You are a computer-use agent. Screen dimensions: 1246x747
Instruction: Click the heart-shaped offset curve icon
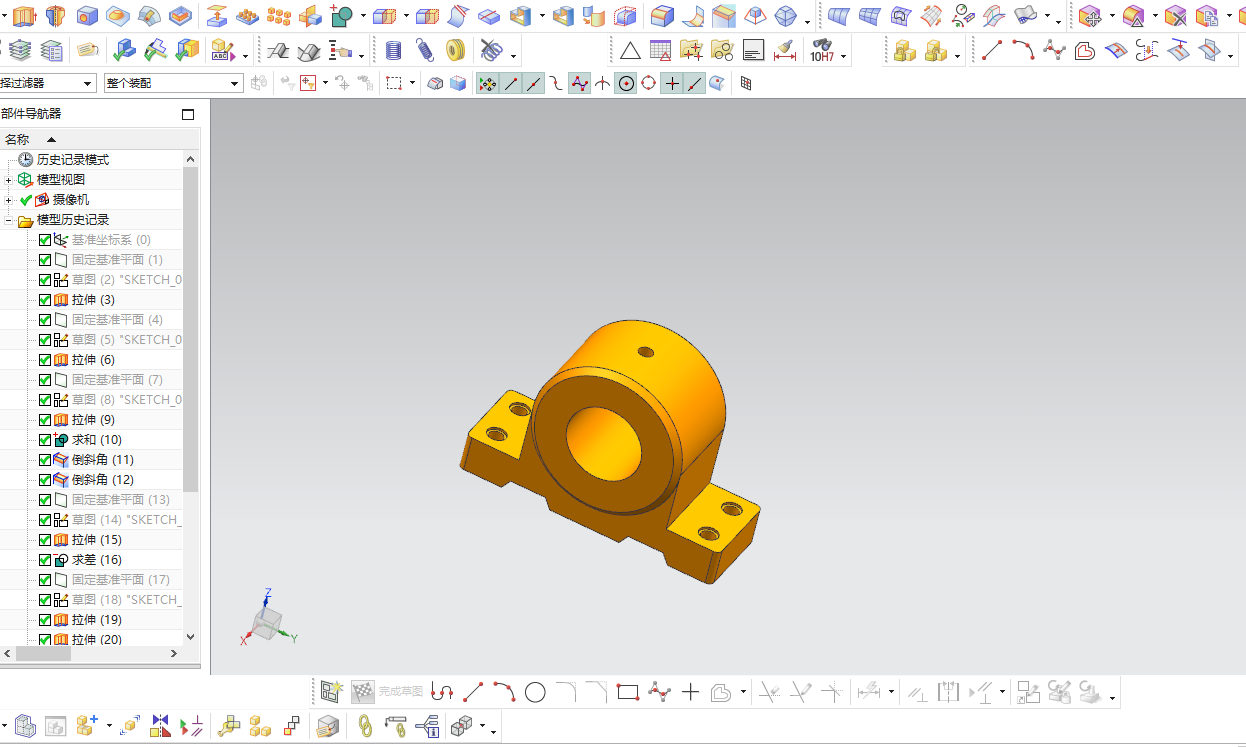pyautogui.click(x=1084, y=50)
